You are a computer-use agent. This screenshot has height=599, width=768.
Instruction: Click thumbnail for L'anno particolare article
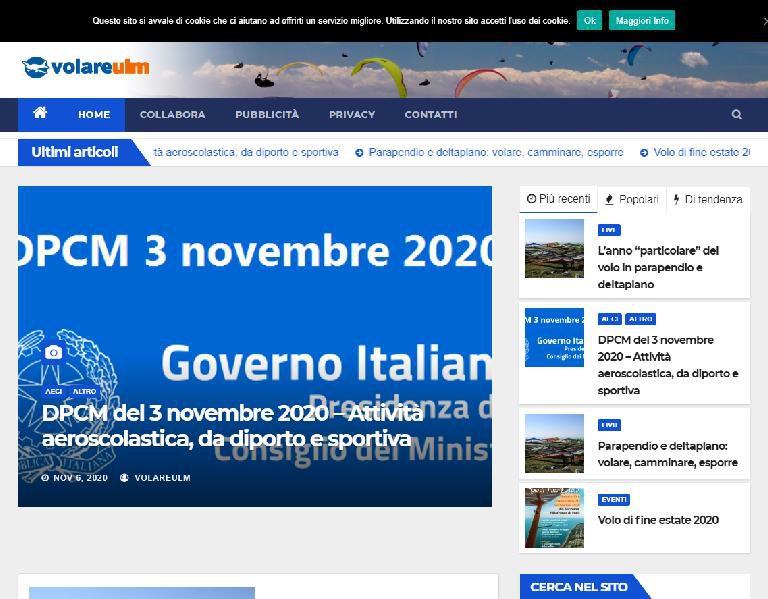tap(554, 248)
